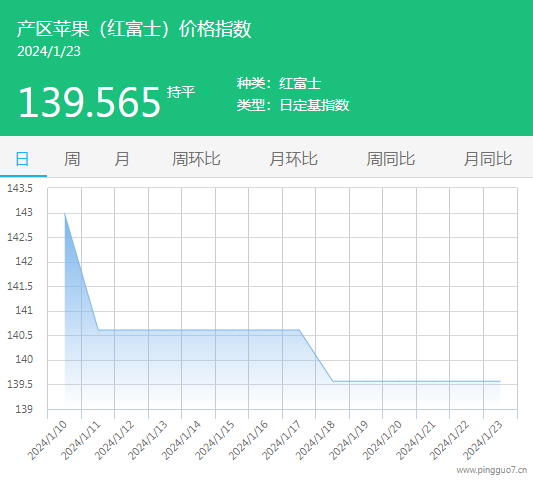The image size is (533, 482).
Task: Click the 139.565 index value
Action: tap(89, 102)
